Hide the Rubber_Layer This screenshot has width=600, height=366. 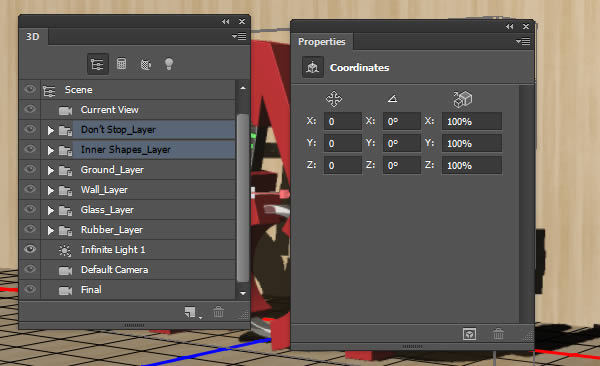pyautogui.click(x=30, y=229)
